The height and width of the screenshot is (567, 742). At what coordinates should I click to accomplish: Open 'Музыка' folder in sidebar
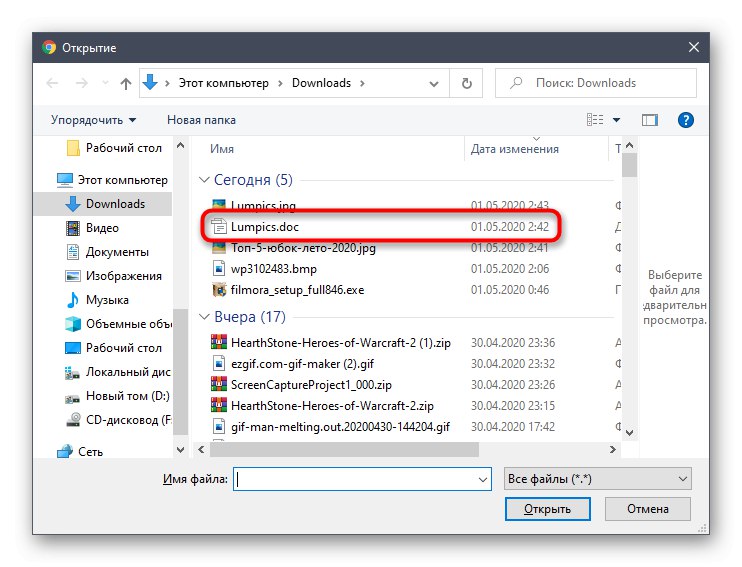click(97, 300)
